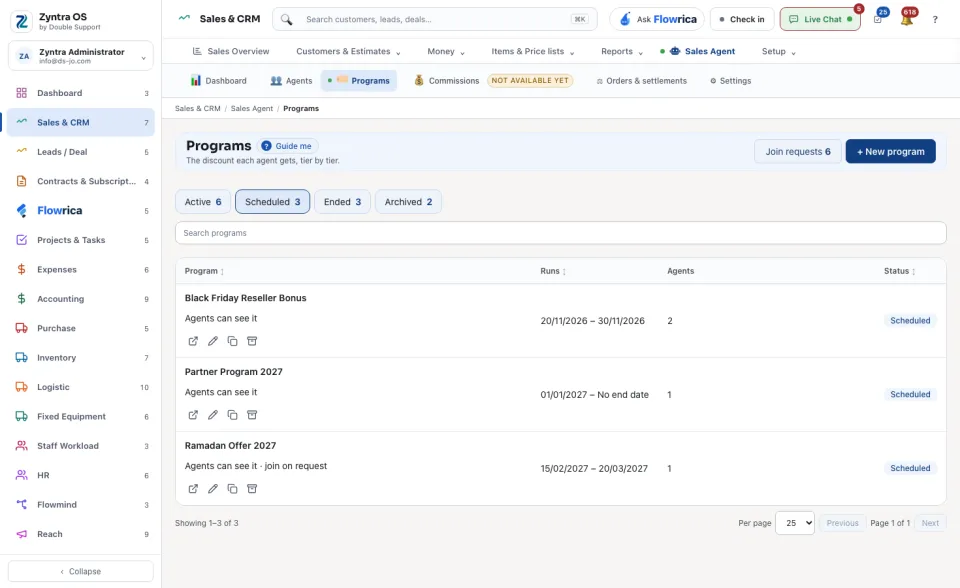This screenshot has width=960, height=588.
Task: Change the Per page selector from 25
Action: (795, 523)
